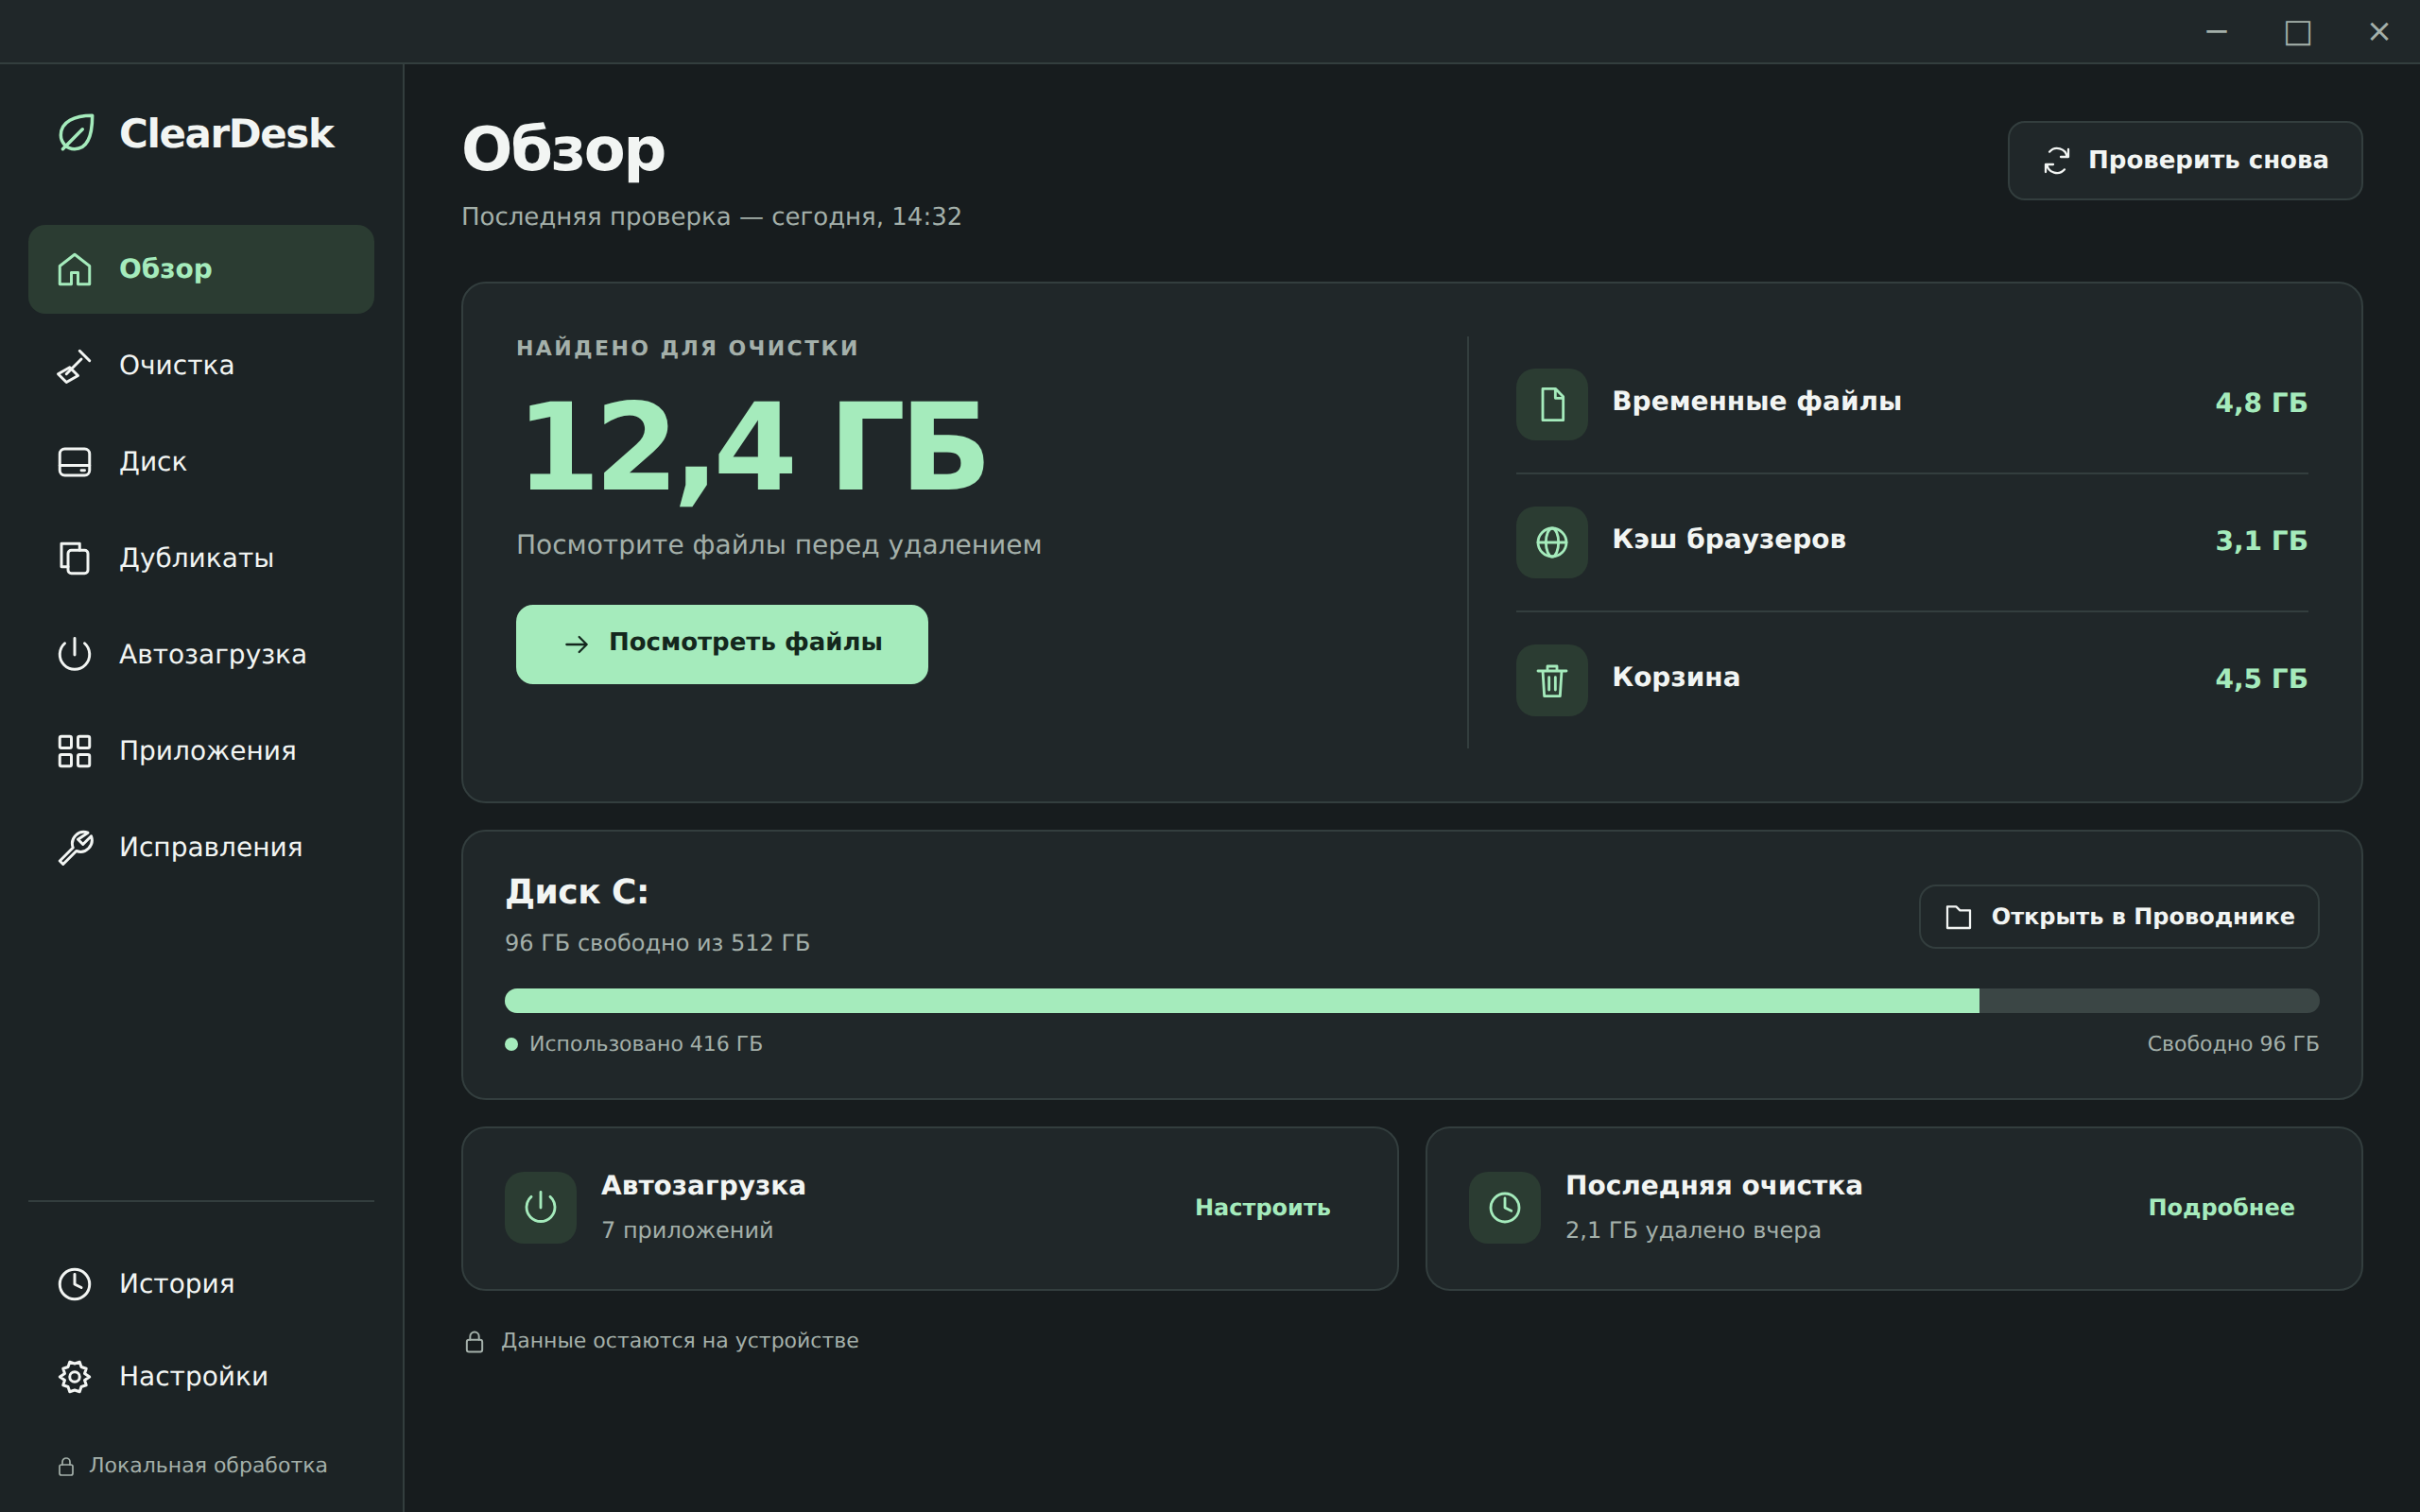The height and width of the screenshot is (1512, 2420).
Task: Click the gear icon beside Настройки
Action: (x=75, y=1377)
